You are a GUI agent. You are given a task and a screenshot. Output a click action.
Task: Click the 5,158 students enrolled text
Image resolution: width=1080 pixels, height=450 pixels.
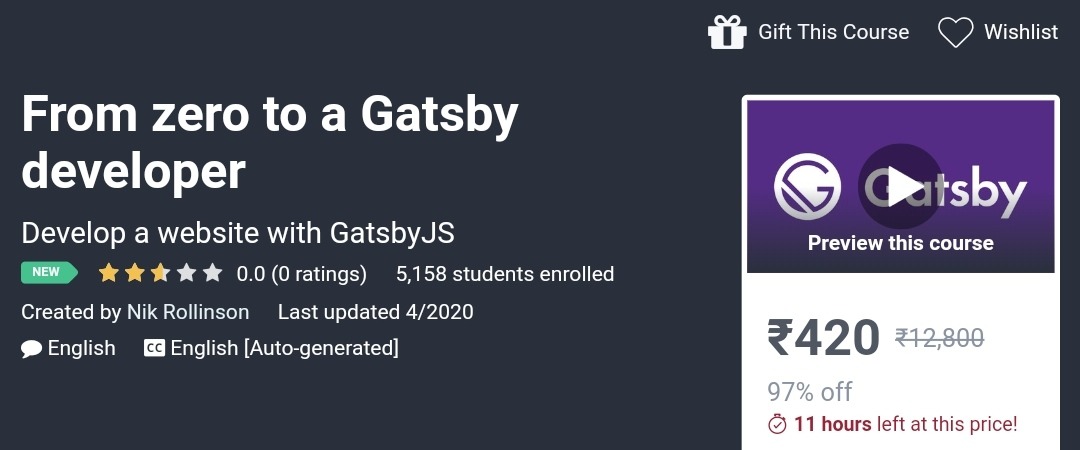tap(505, 274)
